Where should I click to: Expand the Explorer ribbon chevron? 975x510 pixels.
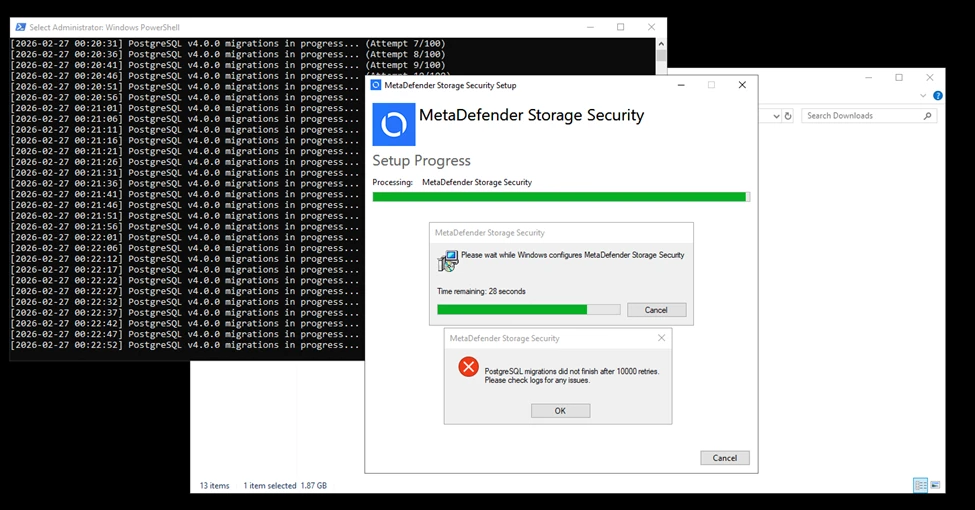[923, 96]
